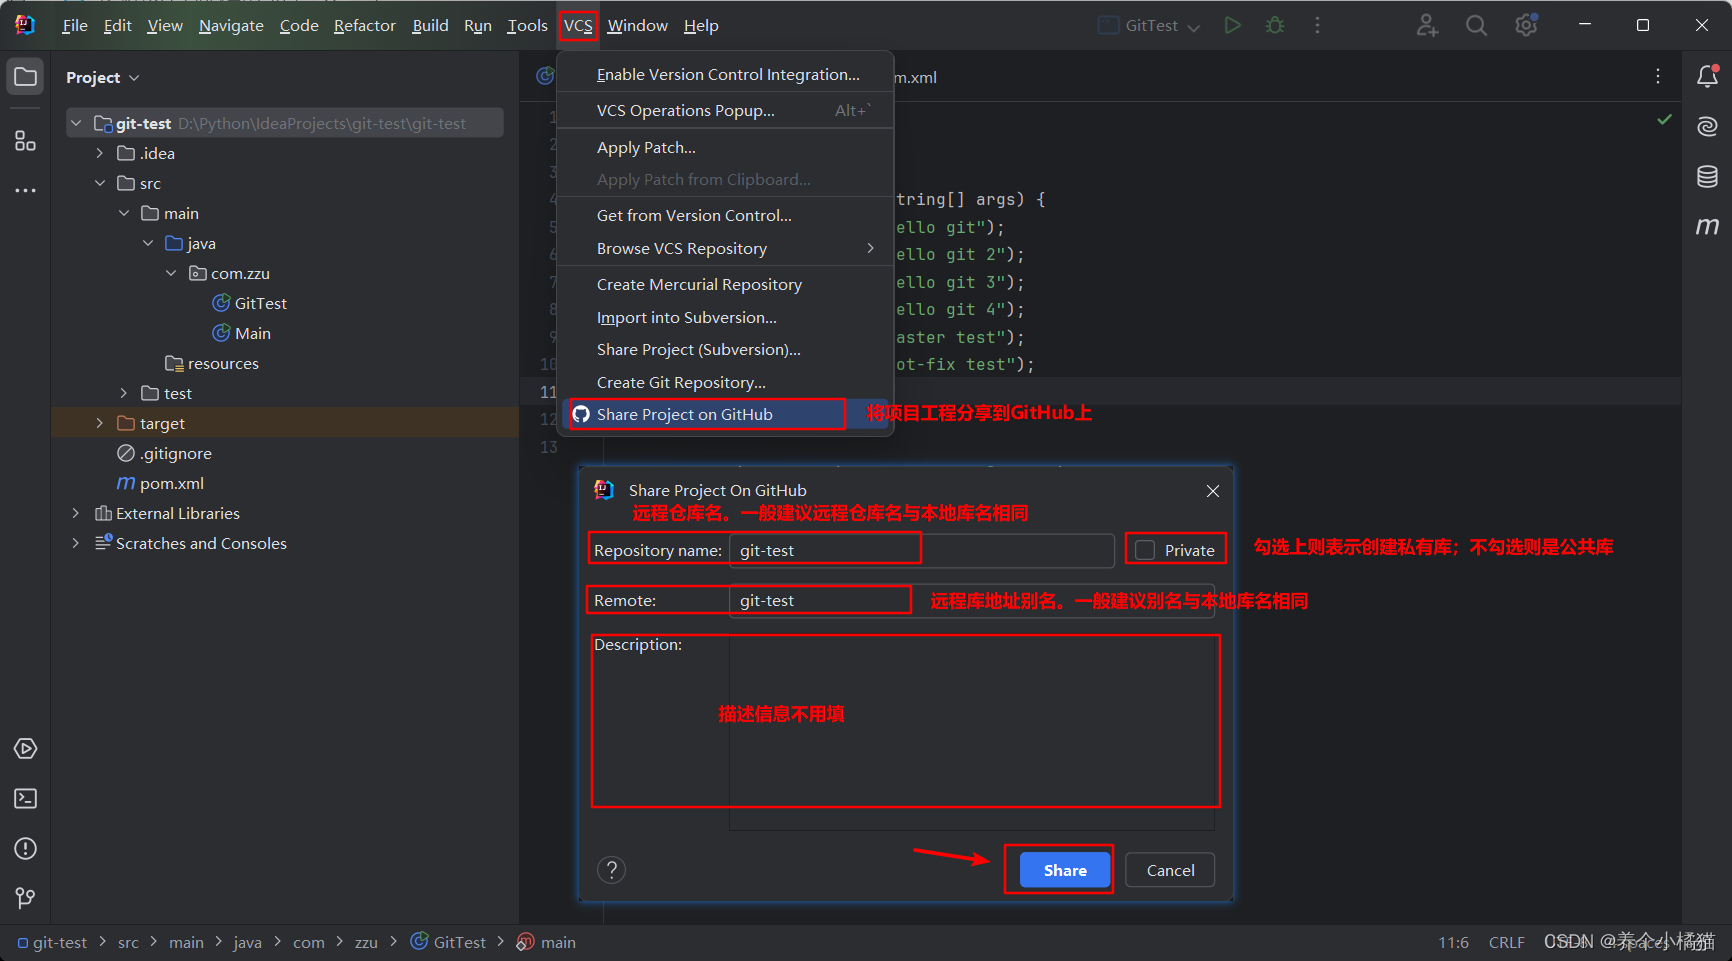Choose Share Project on GitHub
This screenshot has height=961, width=1732.
click(724, 414)
